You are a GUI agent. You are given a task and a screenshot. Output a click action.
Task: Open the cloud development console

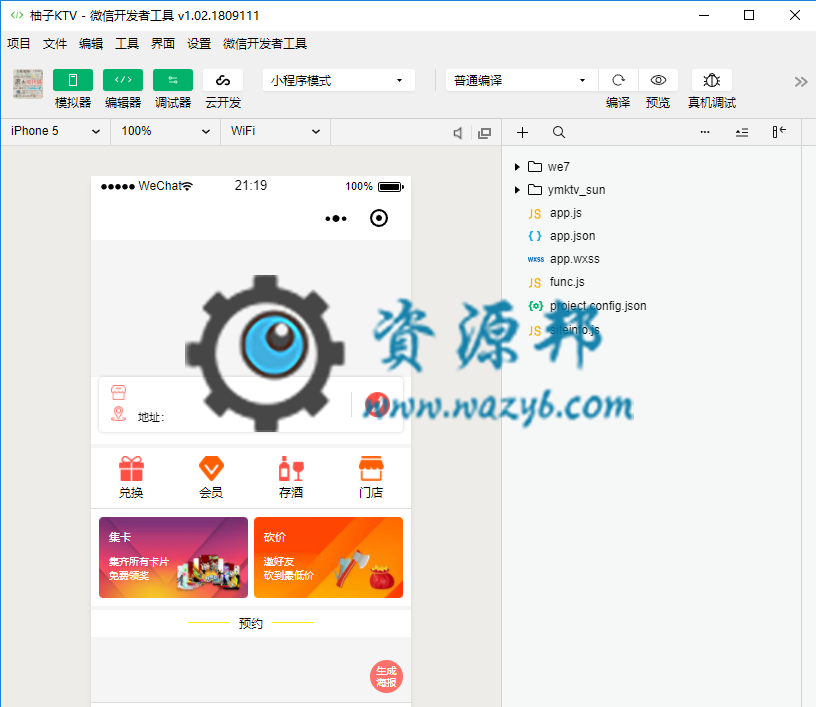(223, 80)
